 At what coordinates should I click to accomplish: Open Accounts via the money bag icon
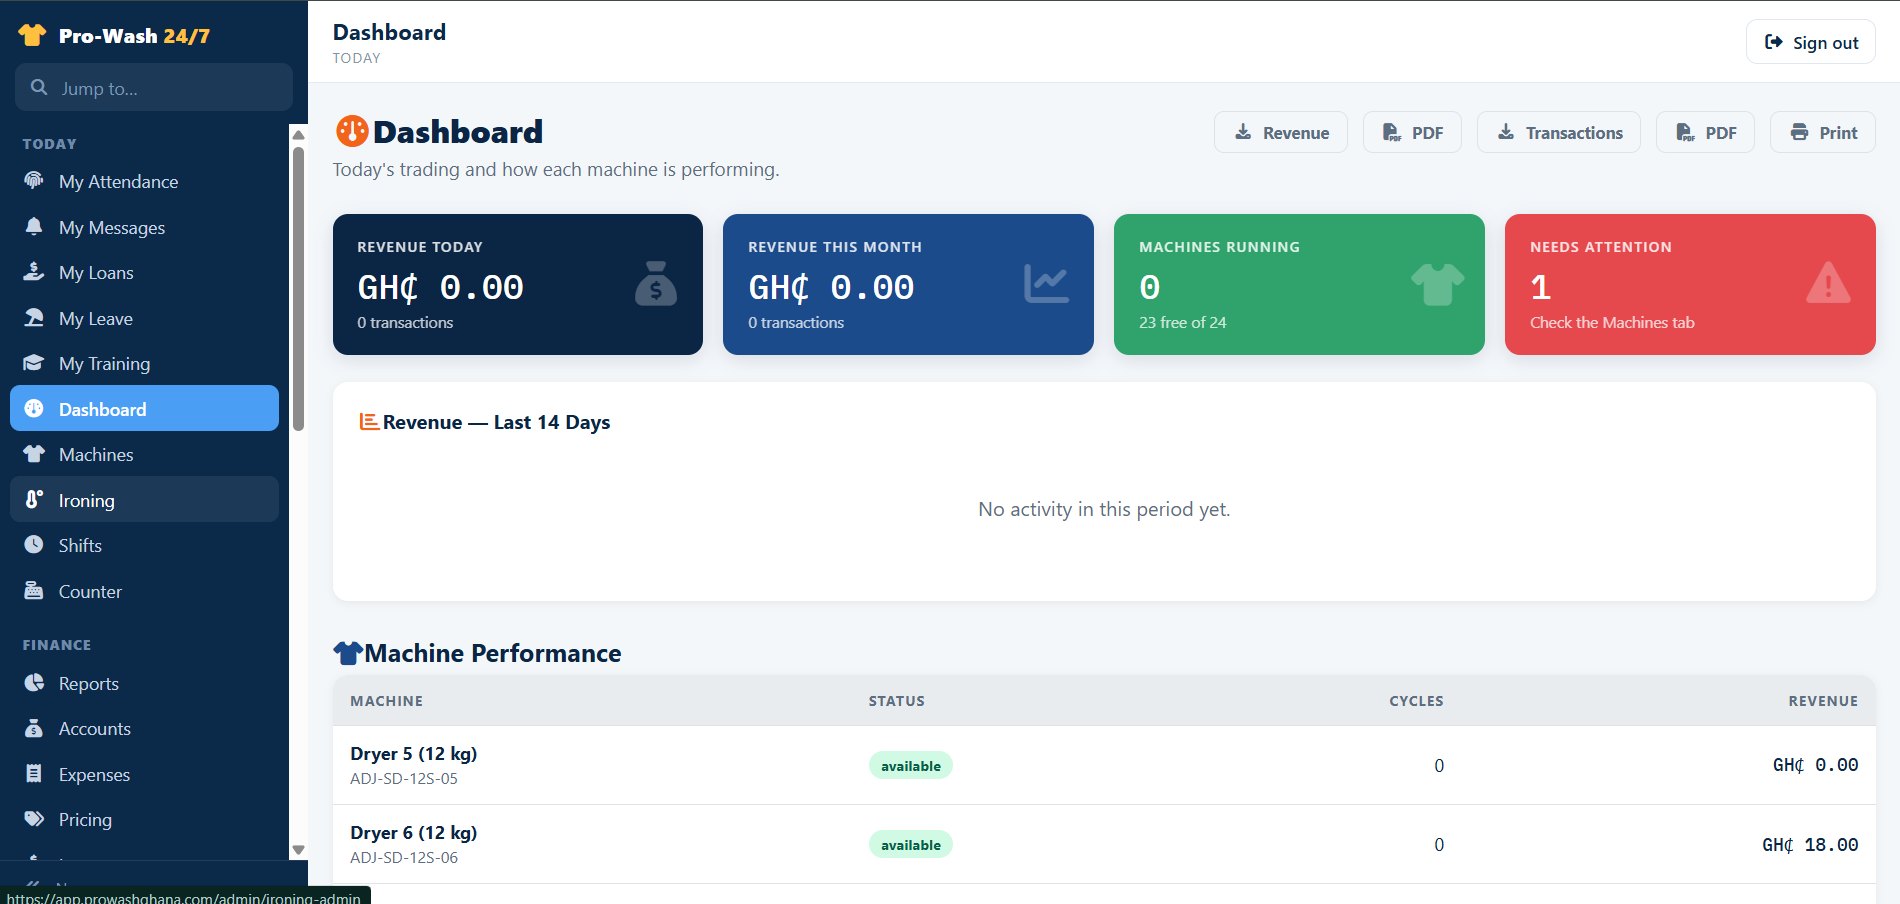[34, 728]
